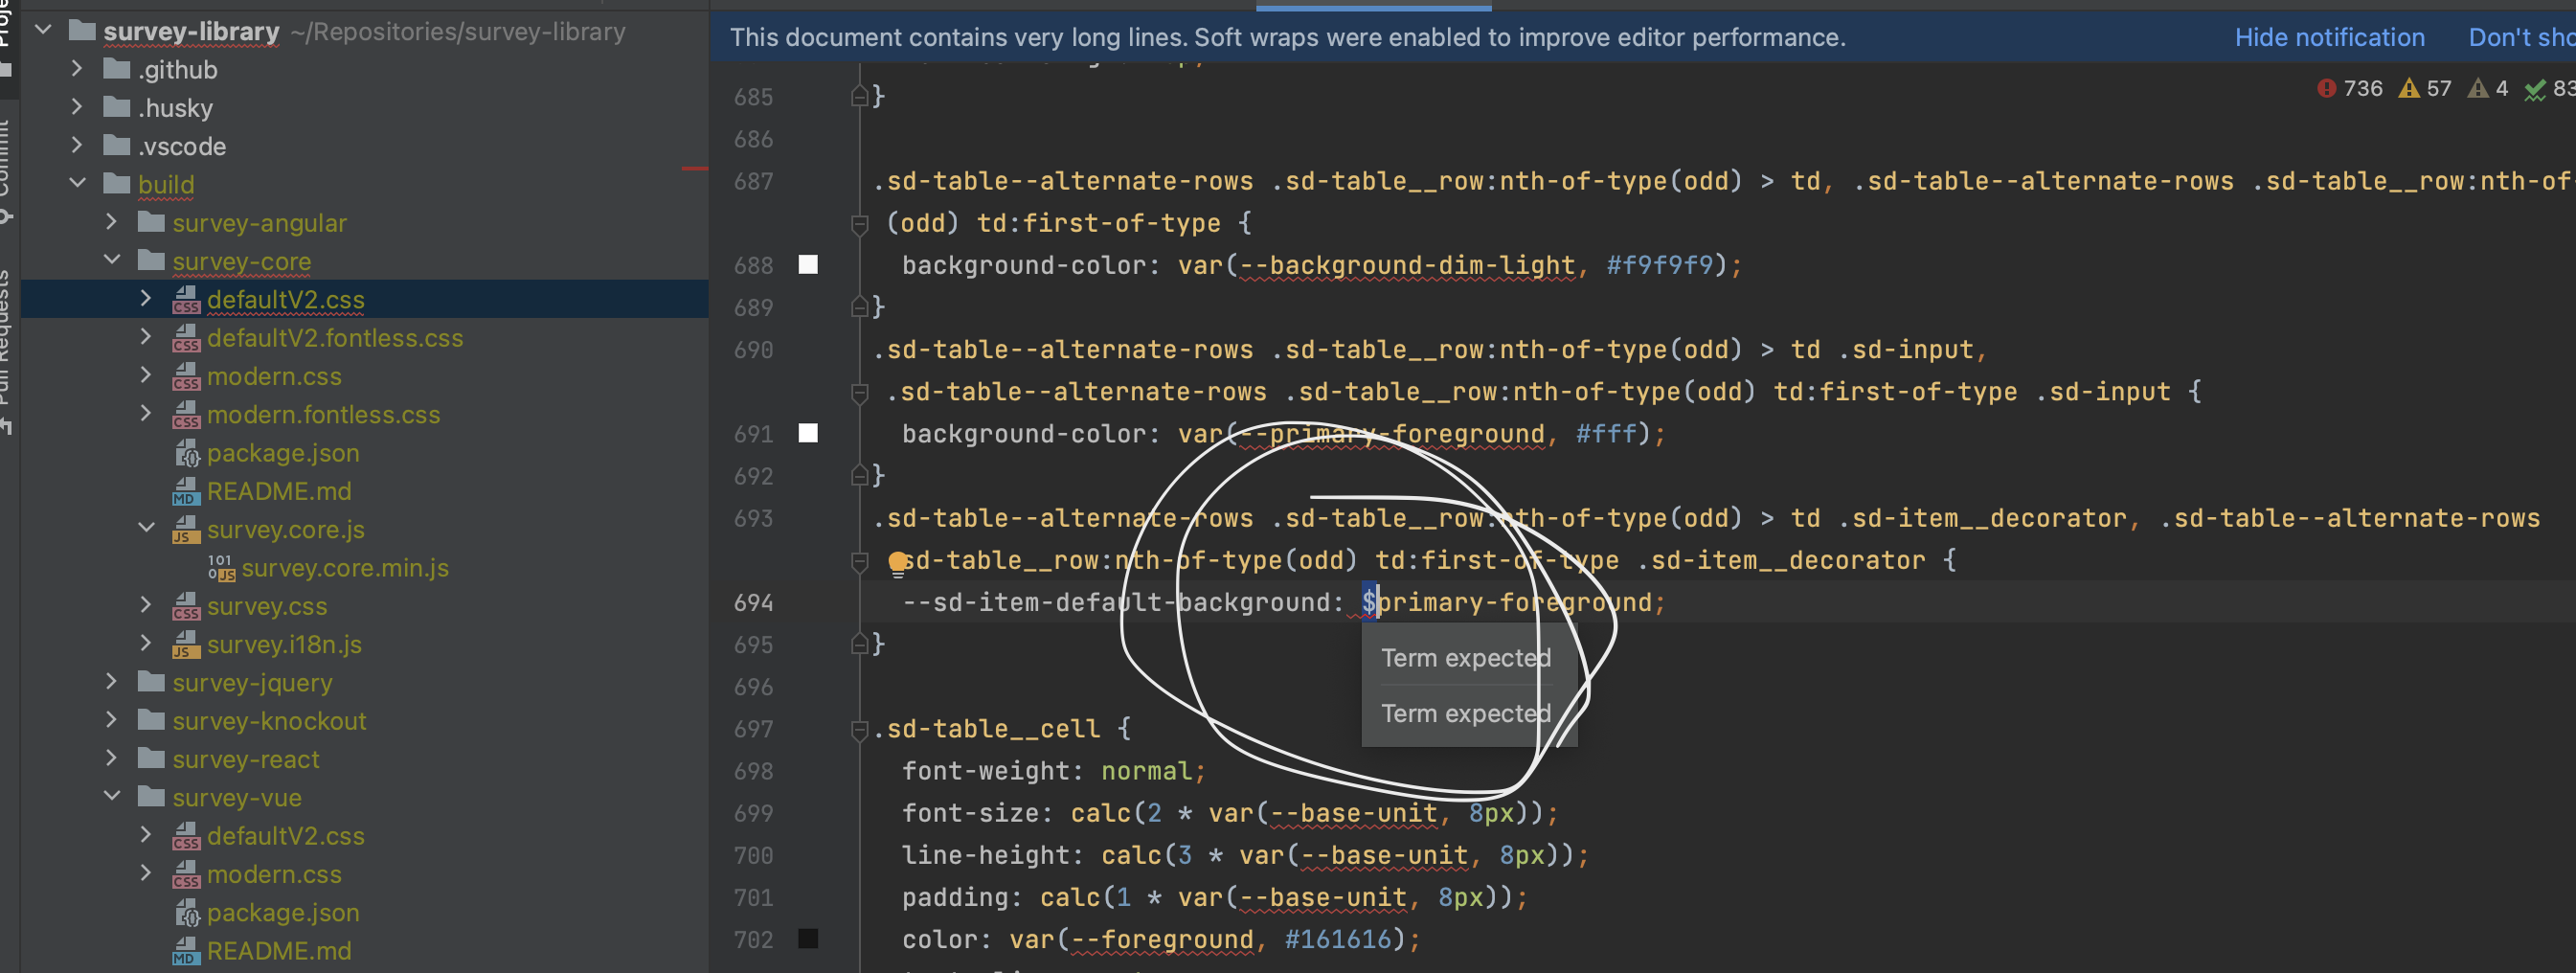
Task: Click the error count indicator showing 736
Action: pyautogui.click(x=2345, y=88)
